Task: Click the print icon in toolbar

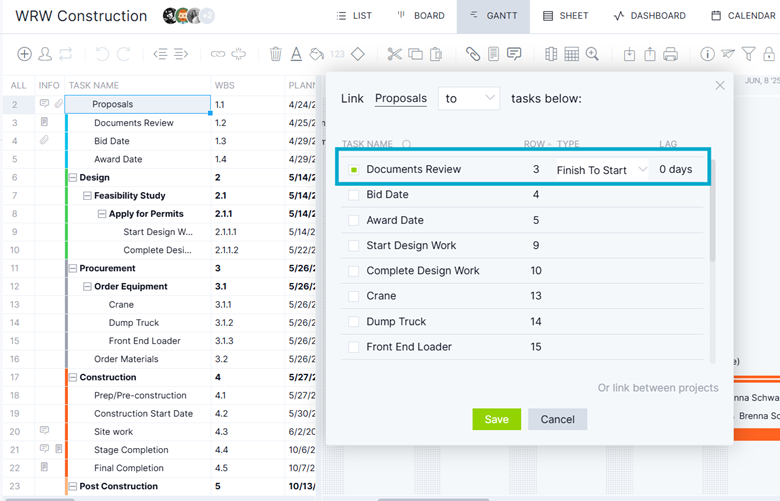Action: (671, 54)
